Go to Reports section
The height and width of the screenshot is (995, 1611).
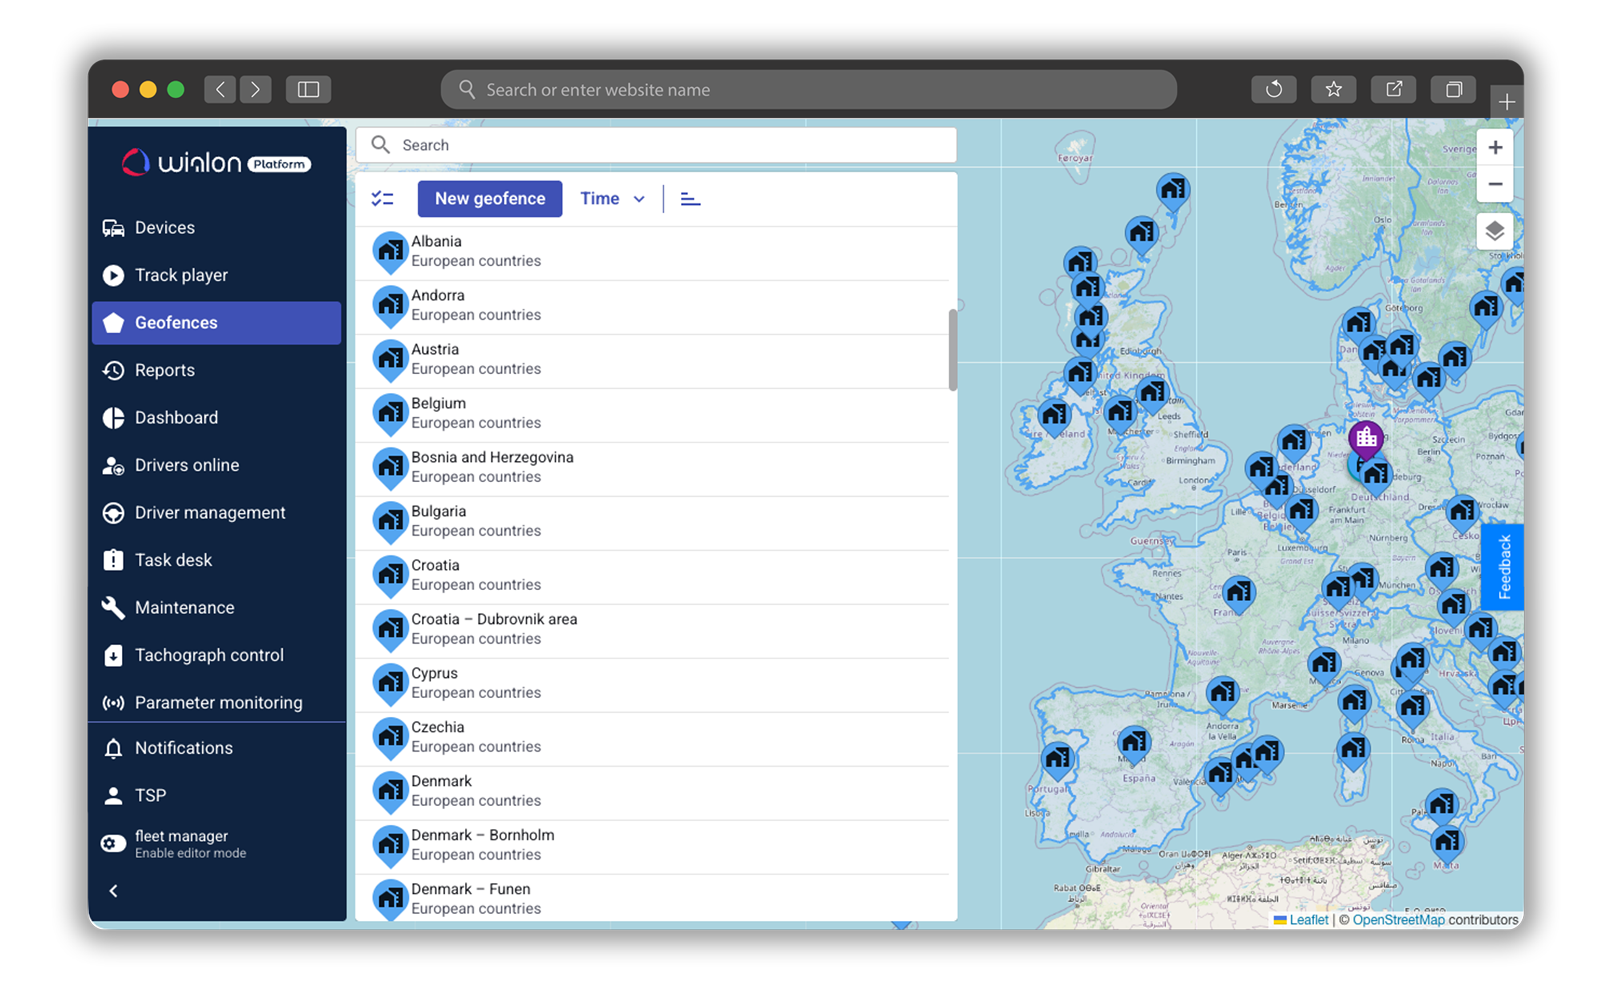216,370
